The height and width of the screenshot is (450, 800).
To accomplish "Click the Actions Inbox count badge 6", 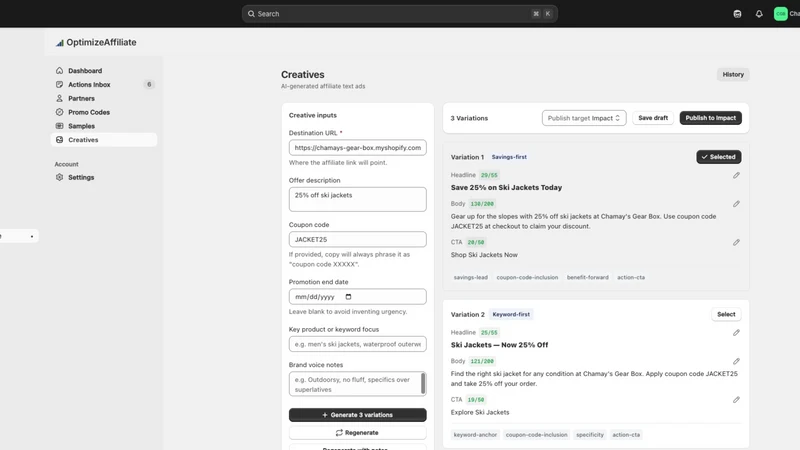I will pyautogui.click(x=149, y=84).
